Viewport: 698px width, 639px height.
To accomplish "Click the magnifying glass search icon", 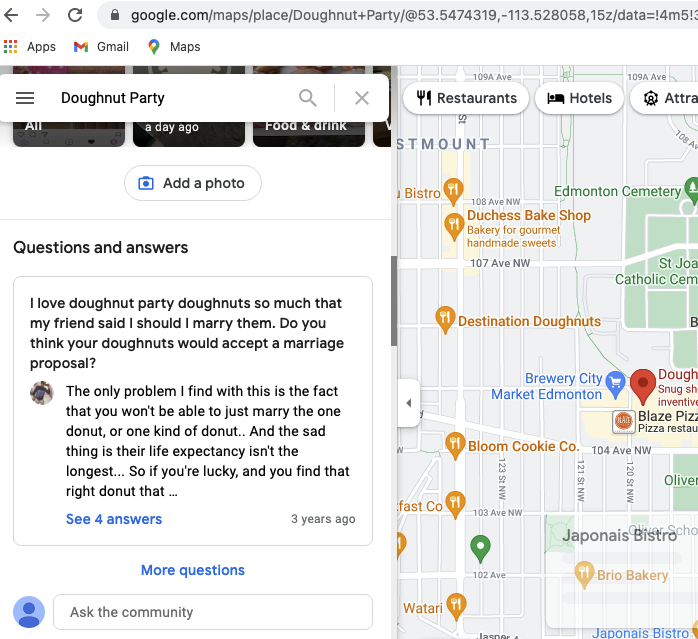I will (x=308, y=98).
